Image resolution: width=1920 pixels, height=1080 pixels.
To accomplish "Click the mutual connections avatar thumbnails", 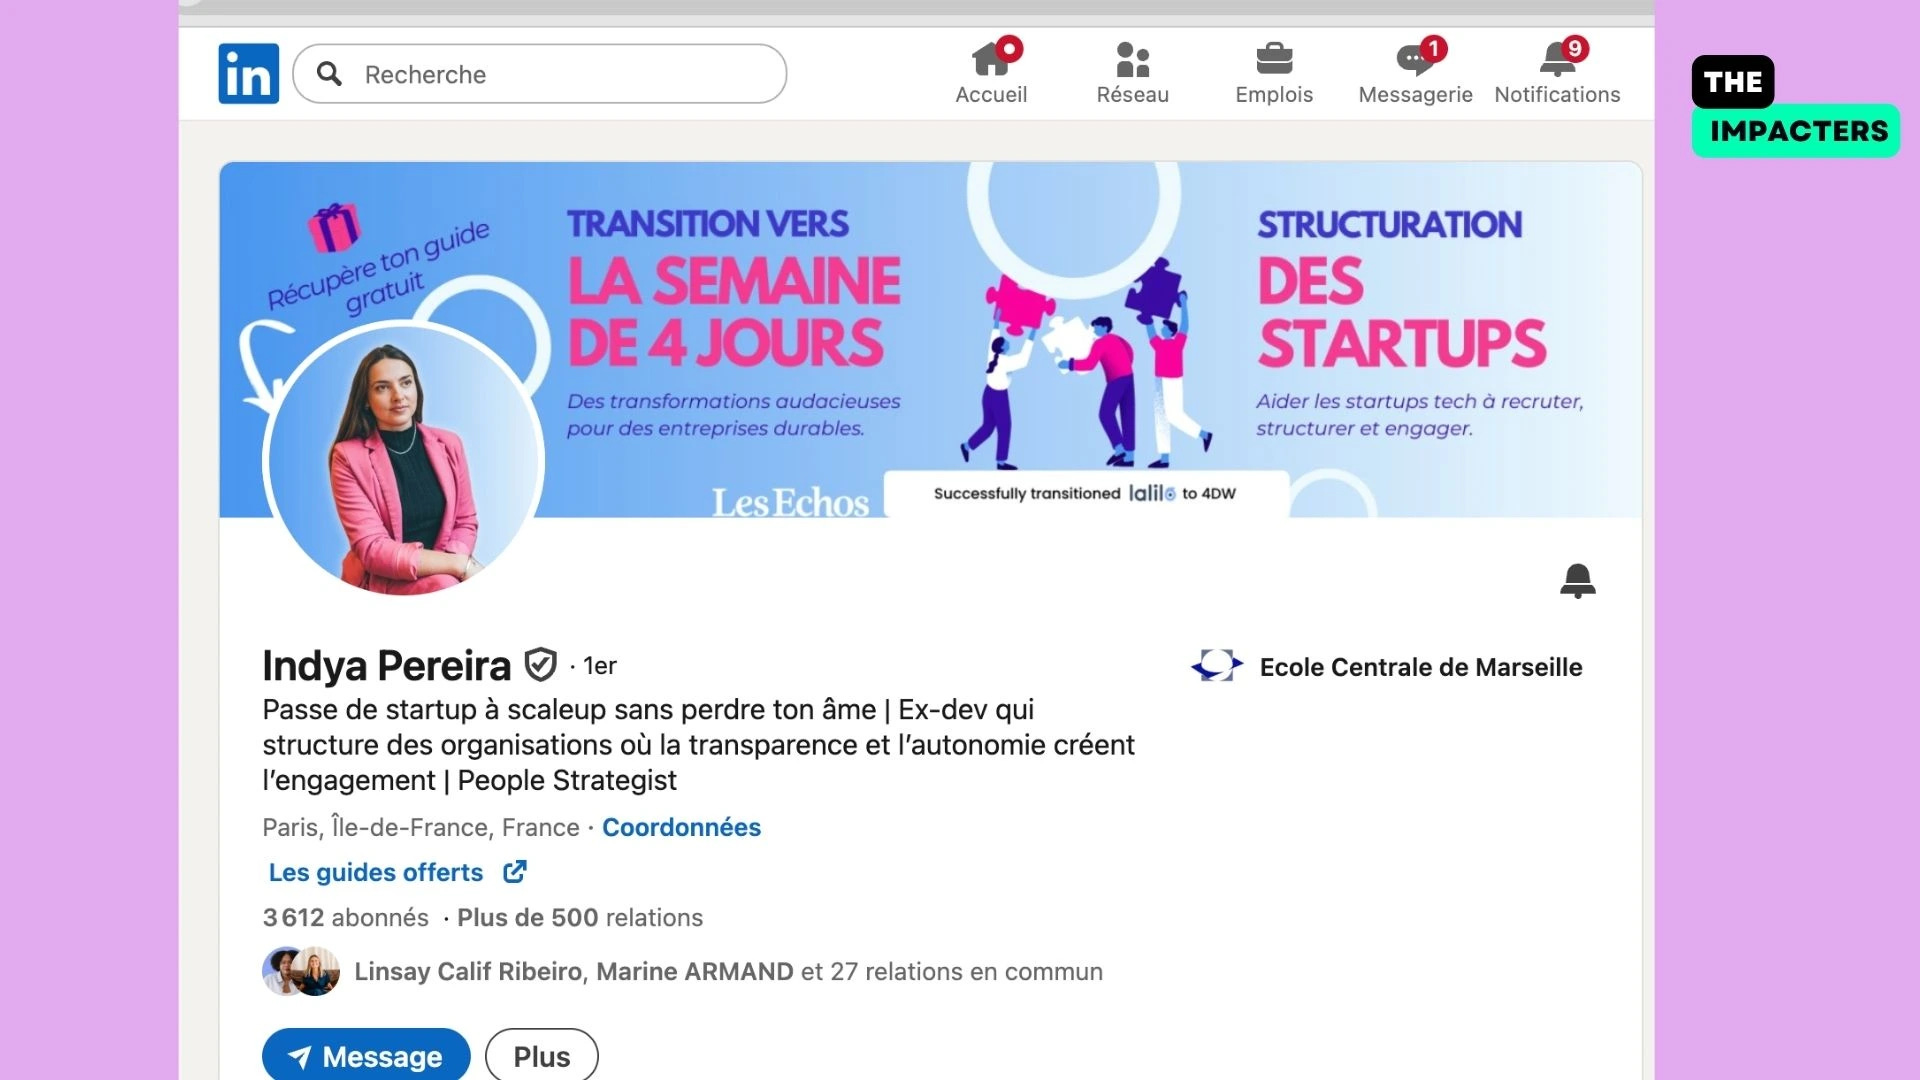I will click(x=301, y=971).
